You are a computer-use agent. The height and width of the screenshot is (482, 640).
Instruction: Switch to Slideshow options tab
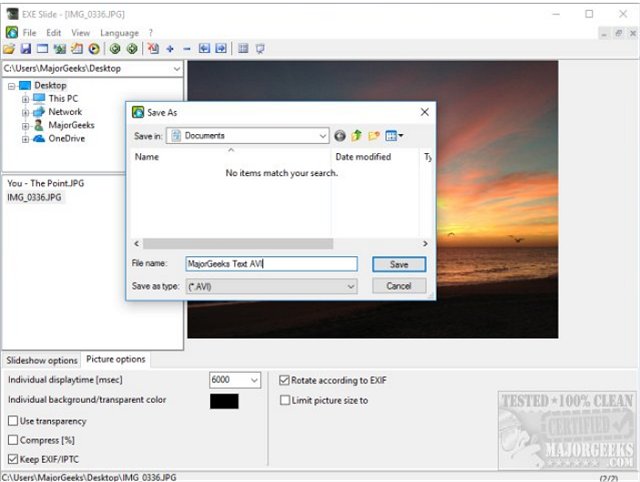tap(42, 360)
